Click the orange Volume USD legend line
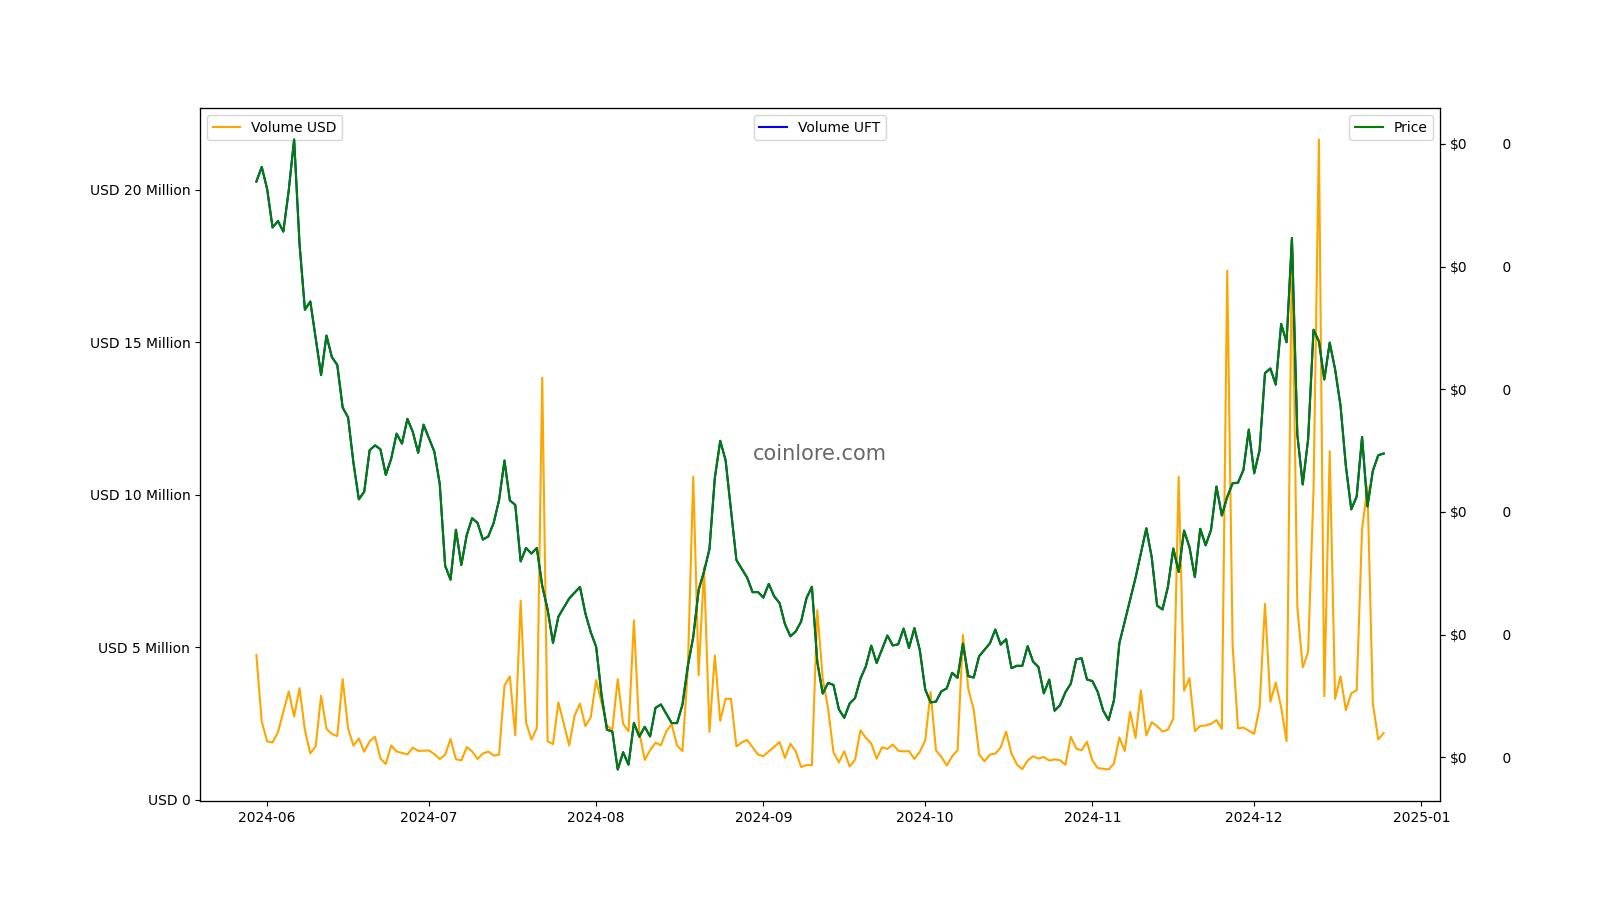 (227, 127)
